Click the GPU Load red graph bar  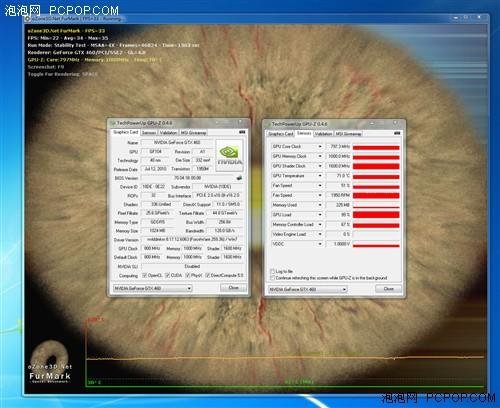pyautogui.click(x=376, y=215)
